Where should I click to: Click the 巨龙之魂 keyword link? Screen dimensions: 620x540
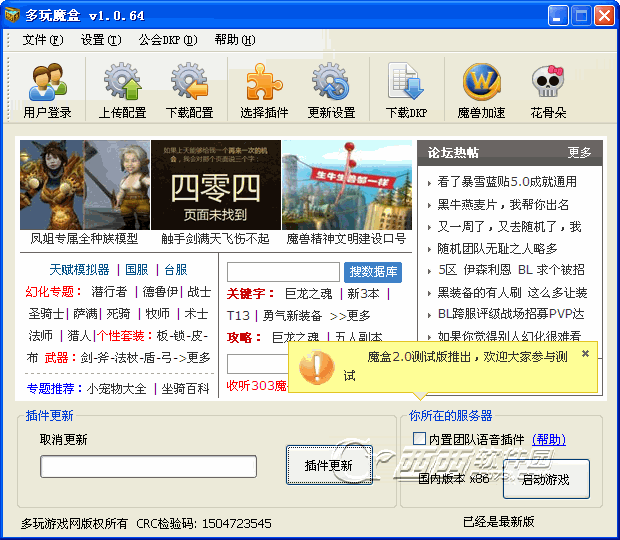pyautogui.click(x=308, y=294)
